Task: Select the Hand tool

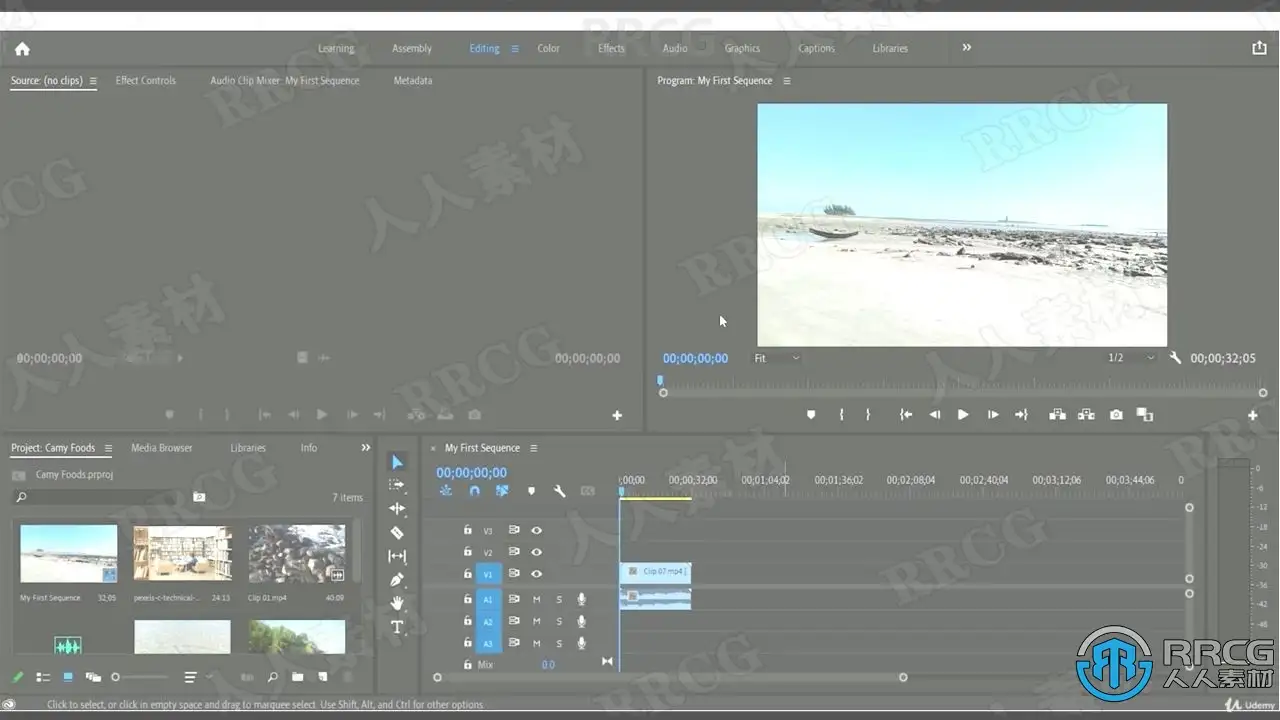Action: (397, 603)
